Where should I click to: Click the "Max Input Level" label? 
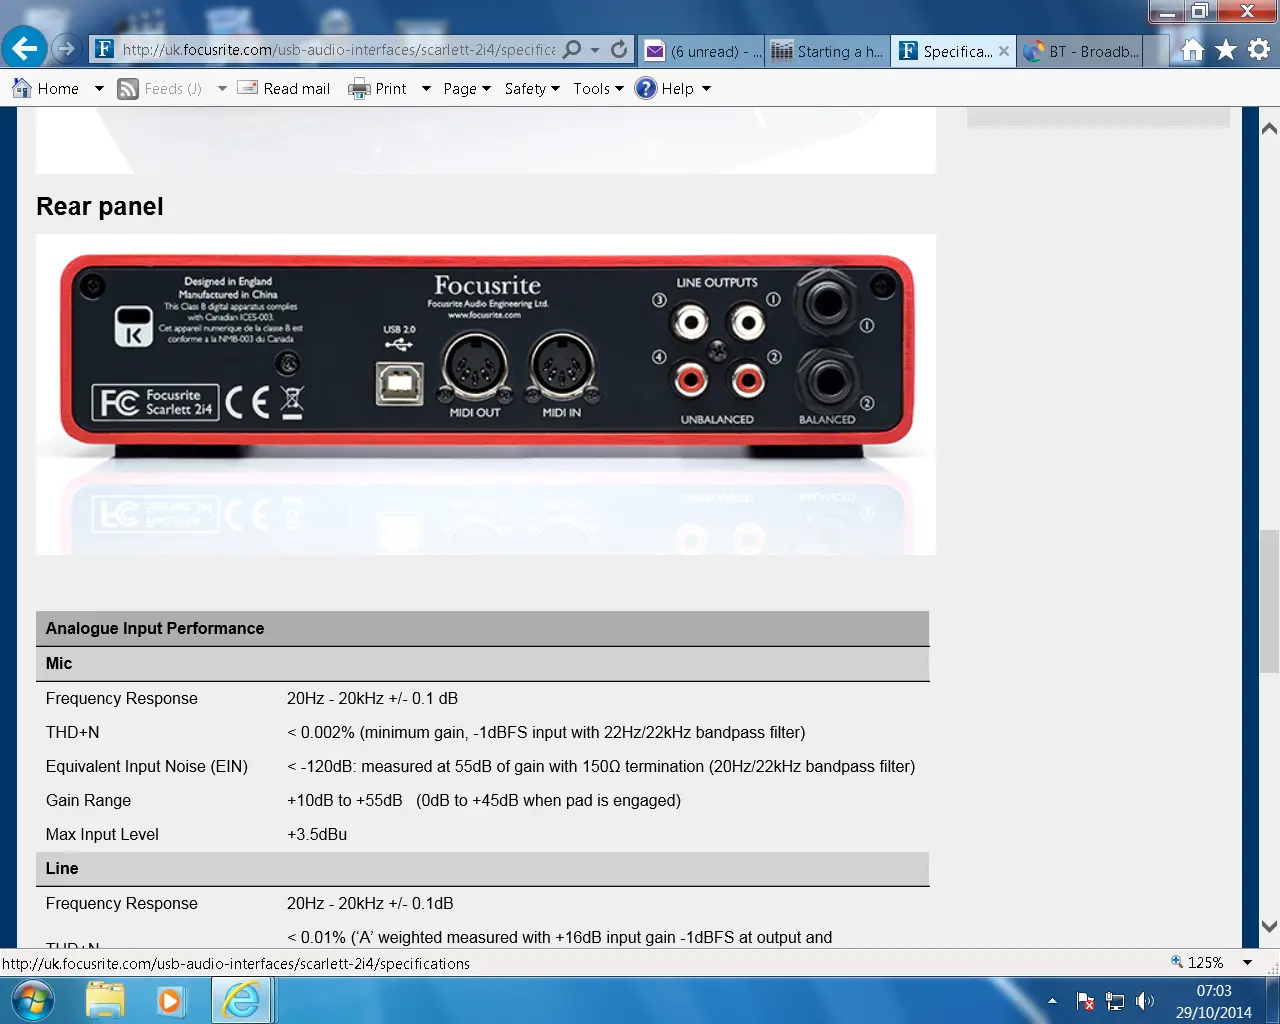click(x=102, y=834)
